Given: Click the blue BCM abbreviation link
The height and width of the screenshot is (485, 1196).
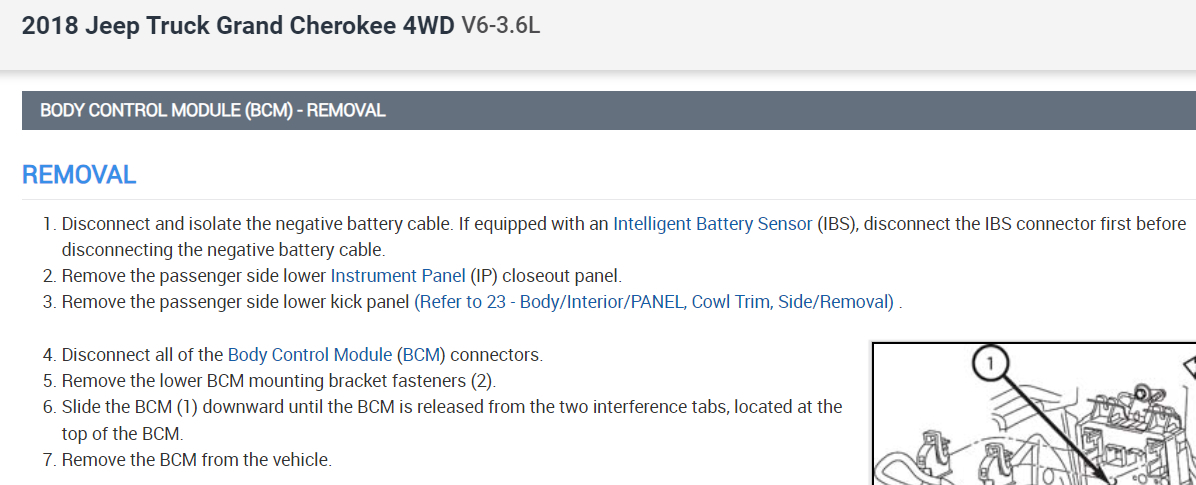Looking at the screenshot, I should click(420, 354).
